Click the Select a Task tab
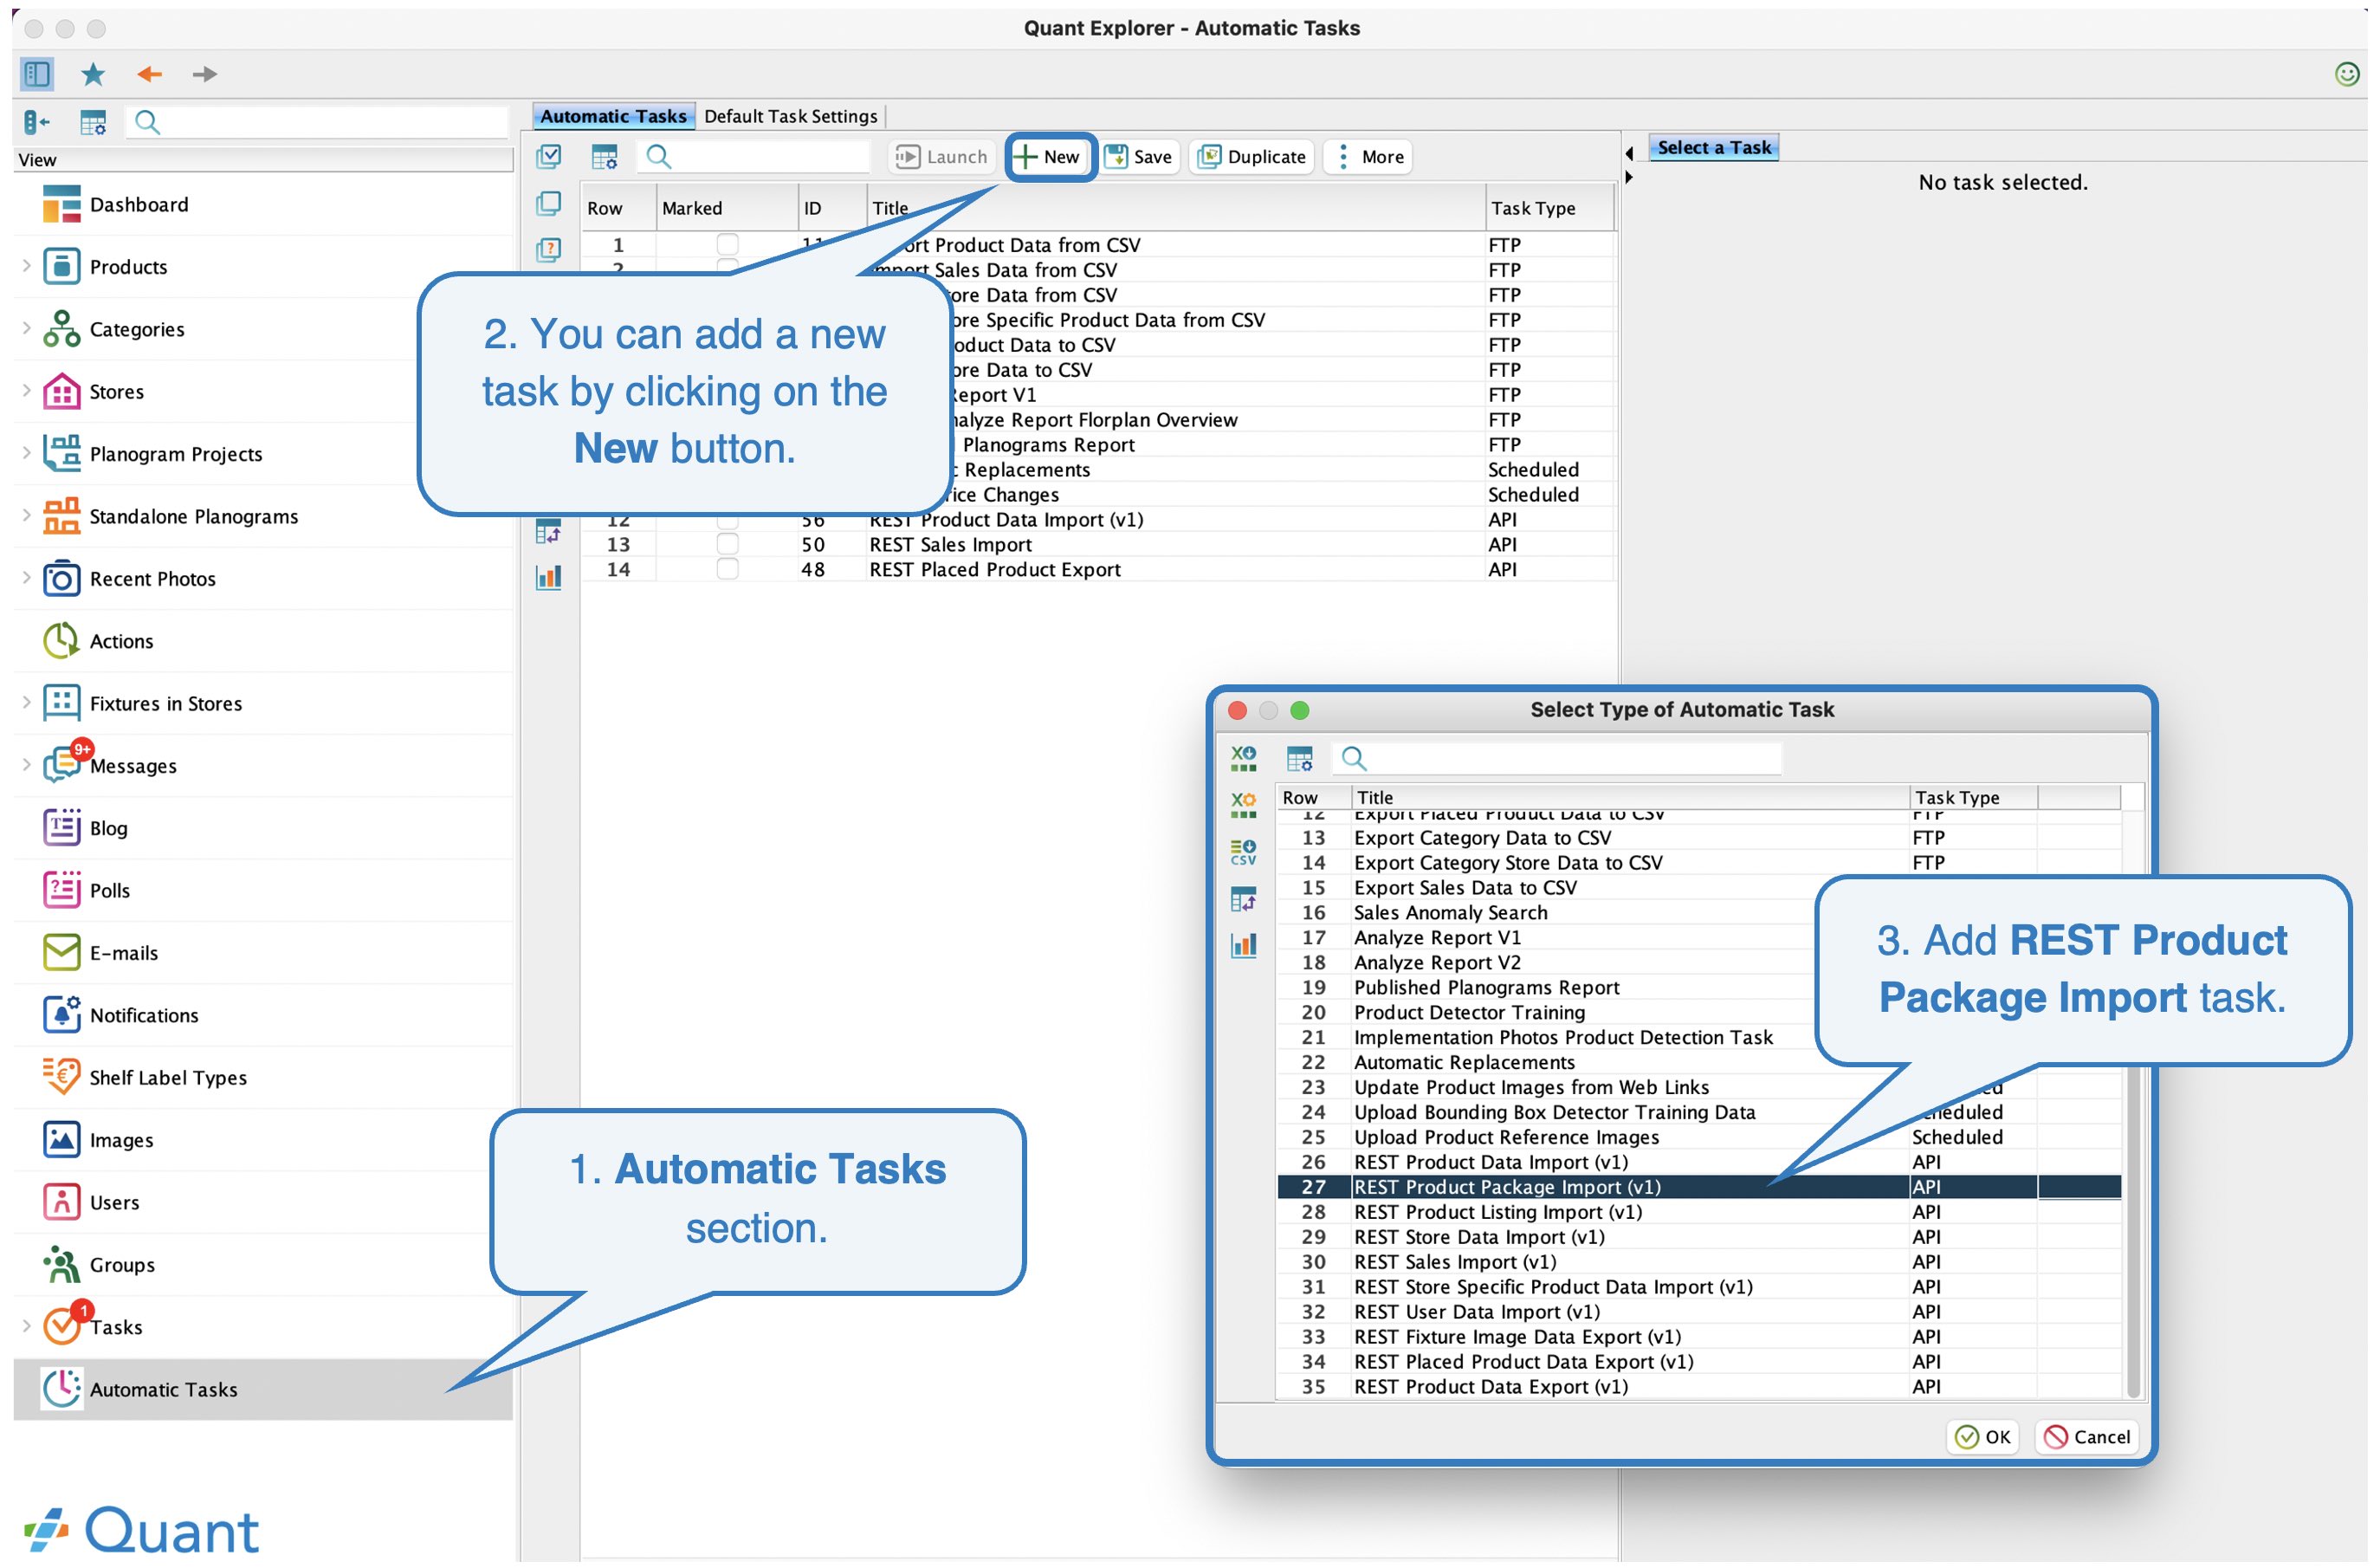2380x1568 pixels. tap(1715, 148)
